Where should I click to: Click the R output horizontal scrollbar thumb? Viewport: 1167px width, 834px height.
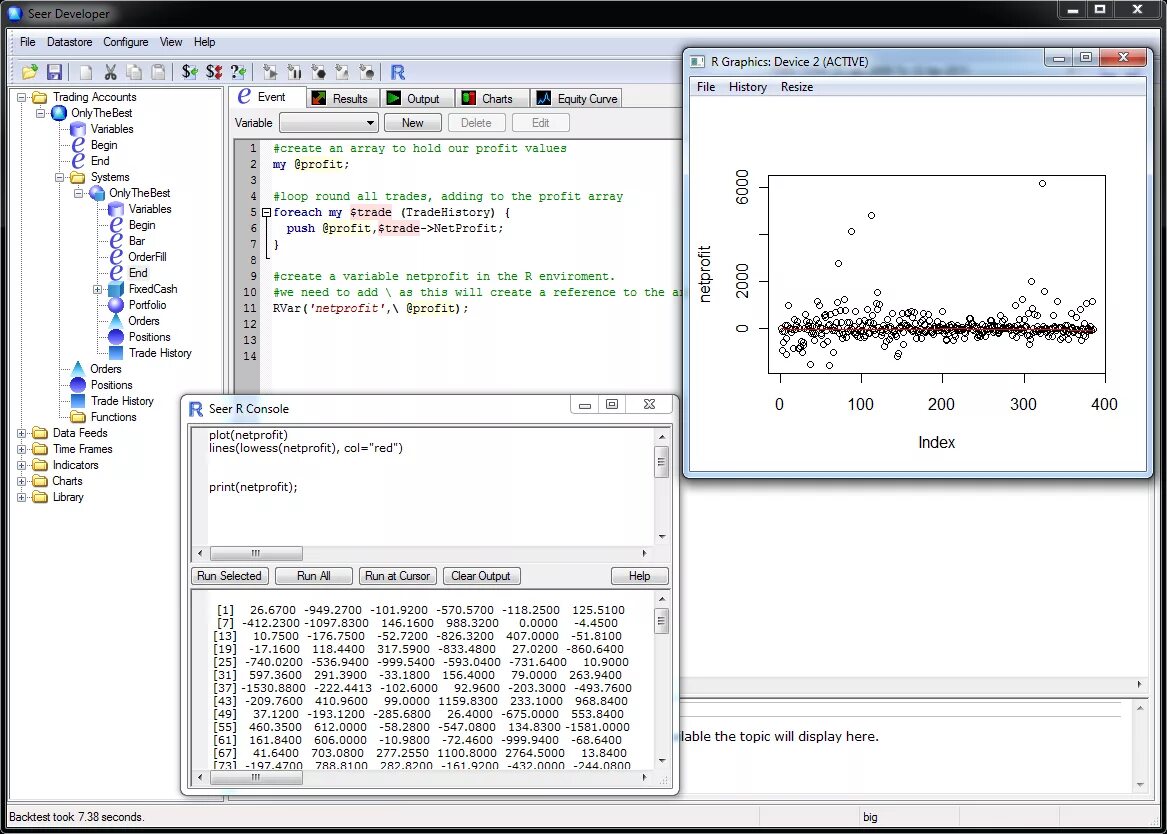click(x=256, y=777)
